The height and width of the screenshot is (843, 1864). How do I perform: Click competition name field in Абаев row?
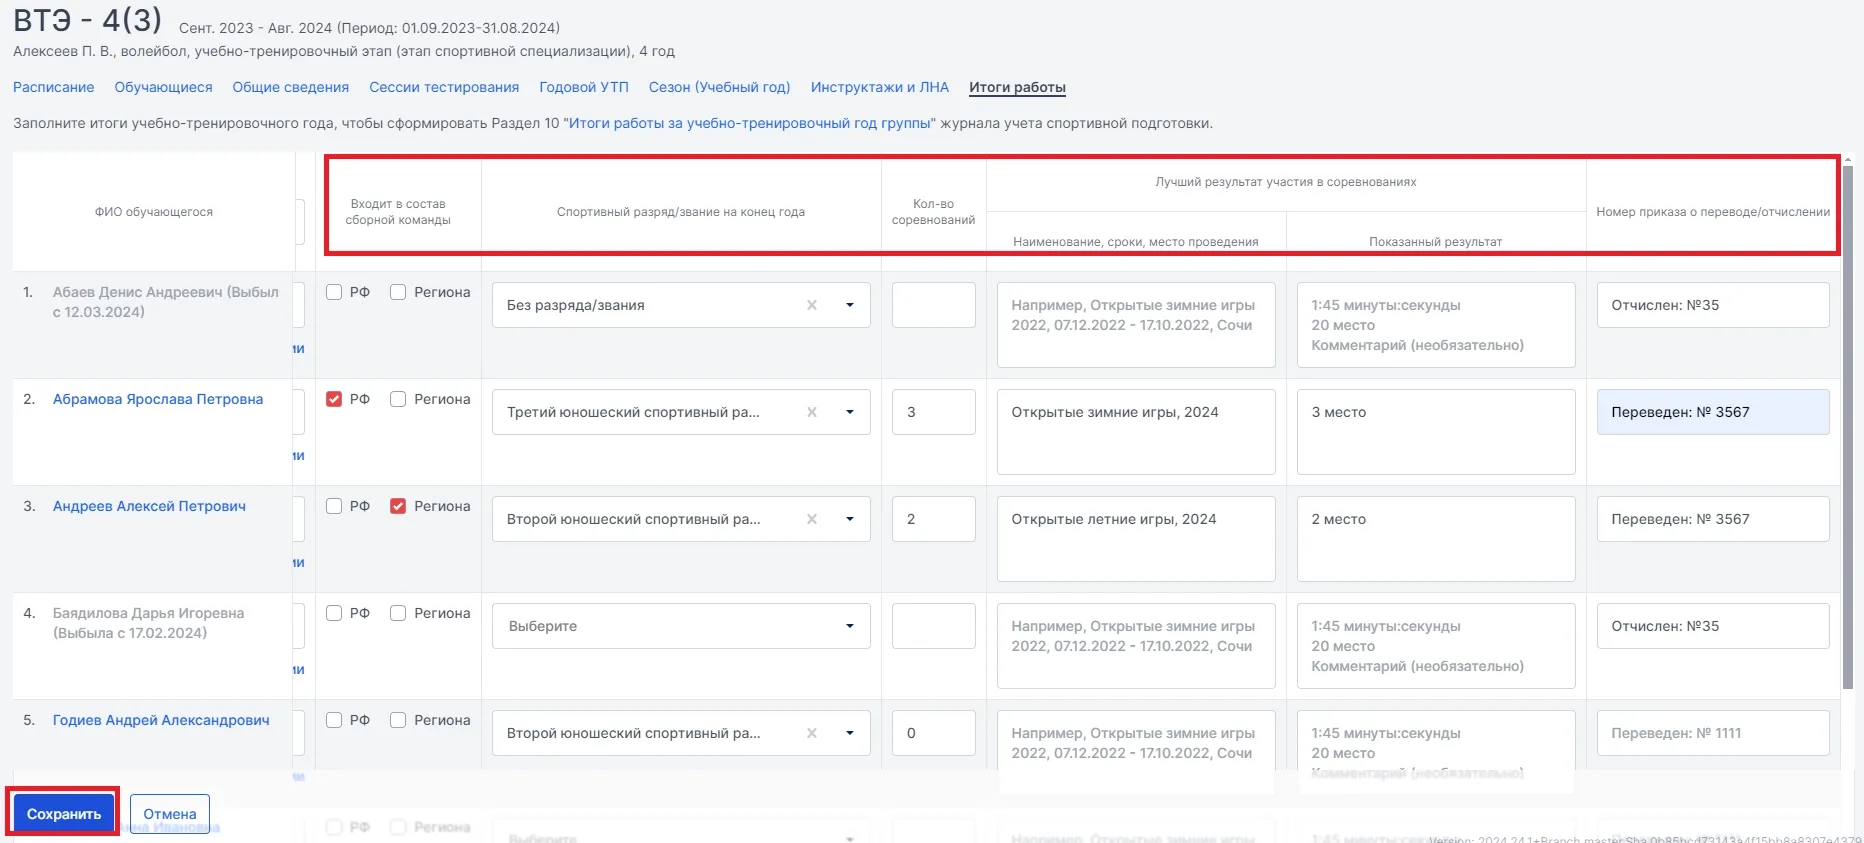point(1136,325)
